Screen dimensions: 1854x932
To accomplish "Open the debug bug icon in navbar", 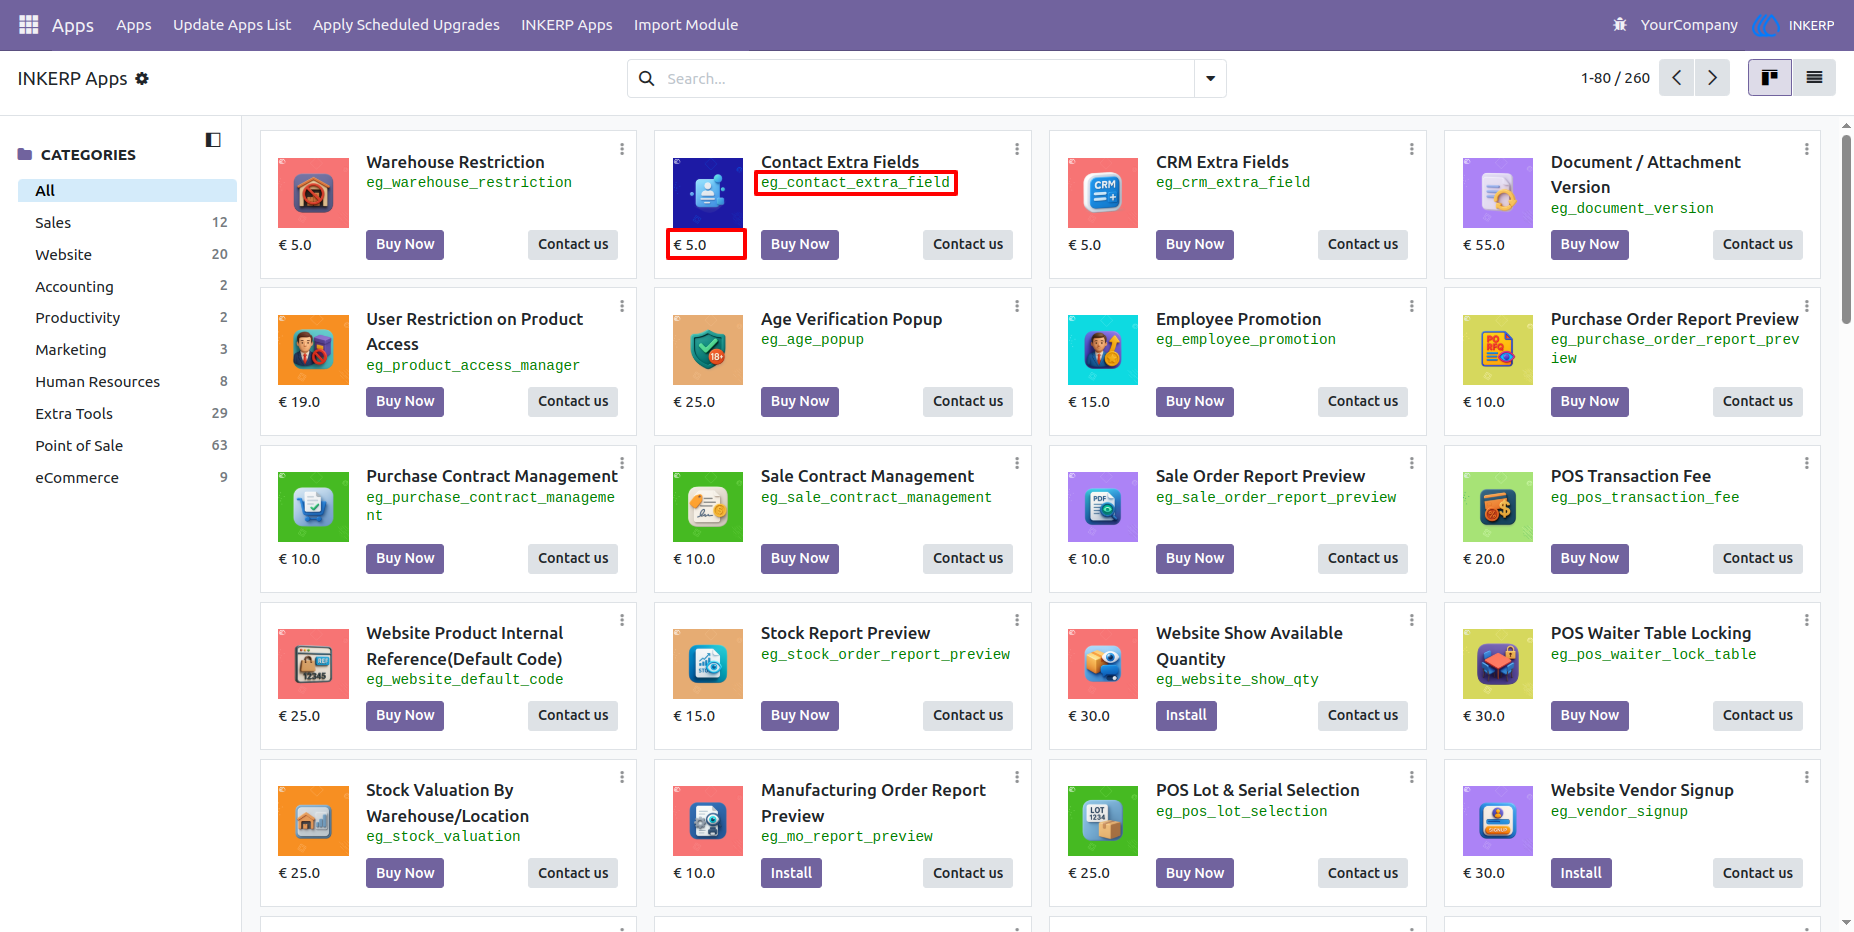I will tap(1619, 24).
